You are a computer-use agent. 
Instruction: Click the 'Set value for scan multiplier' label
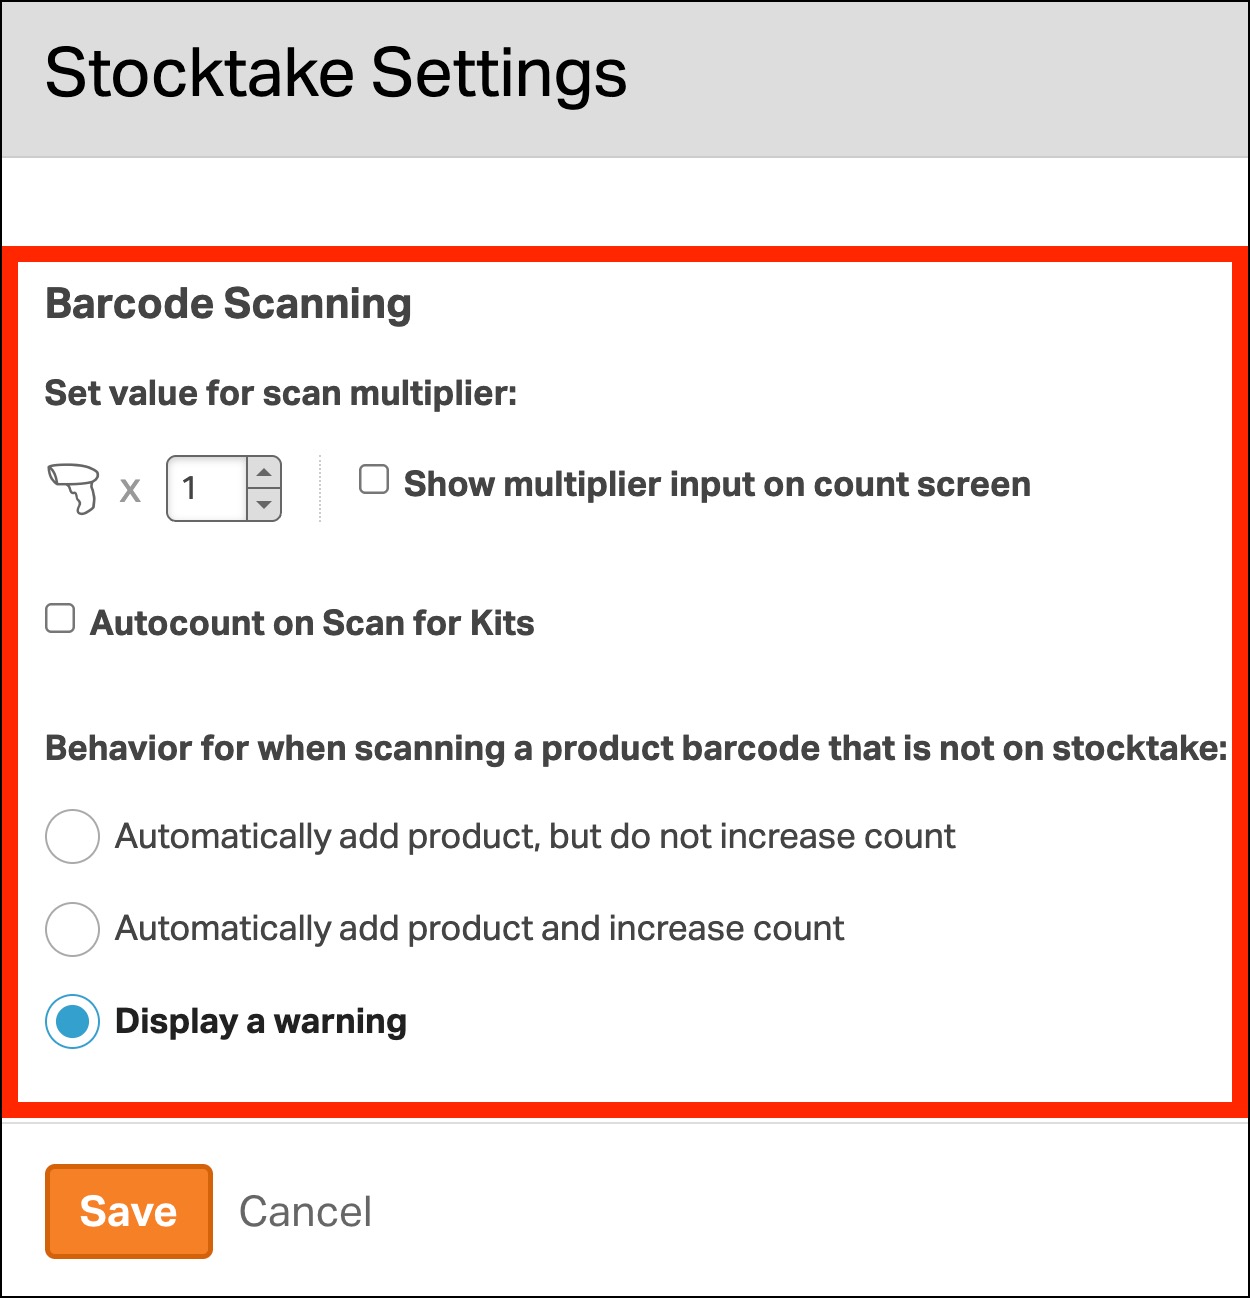[x=281, y=393]
